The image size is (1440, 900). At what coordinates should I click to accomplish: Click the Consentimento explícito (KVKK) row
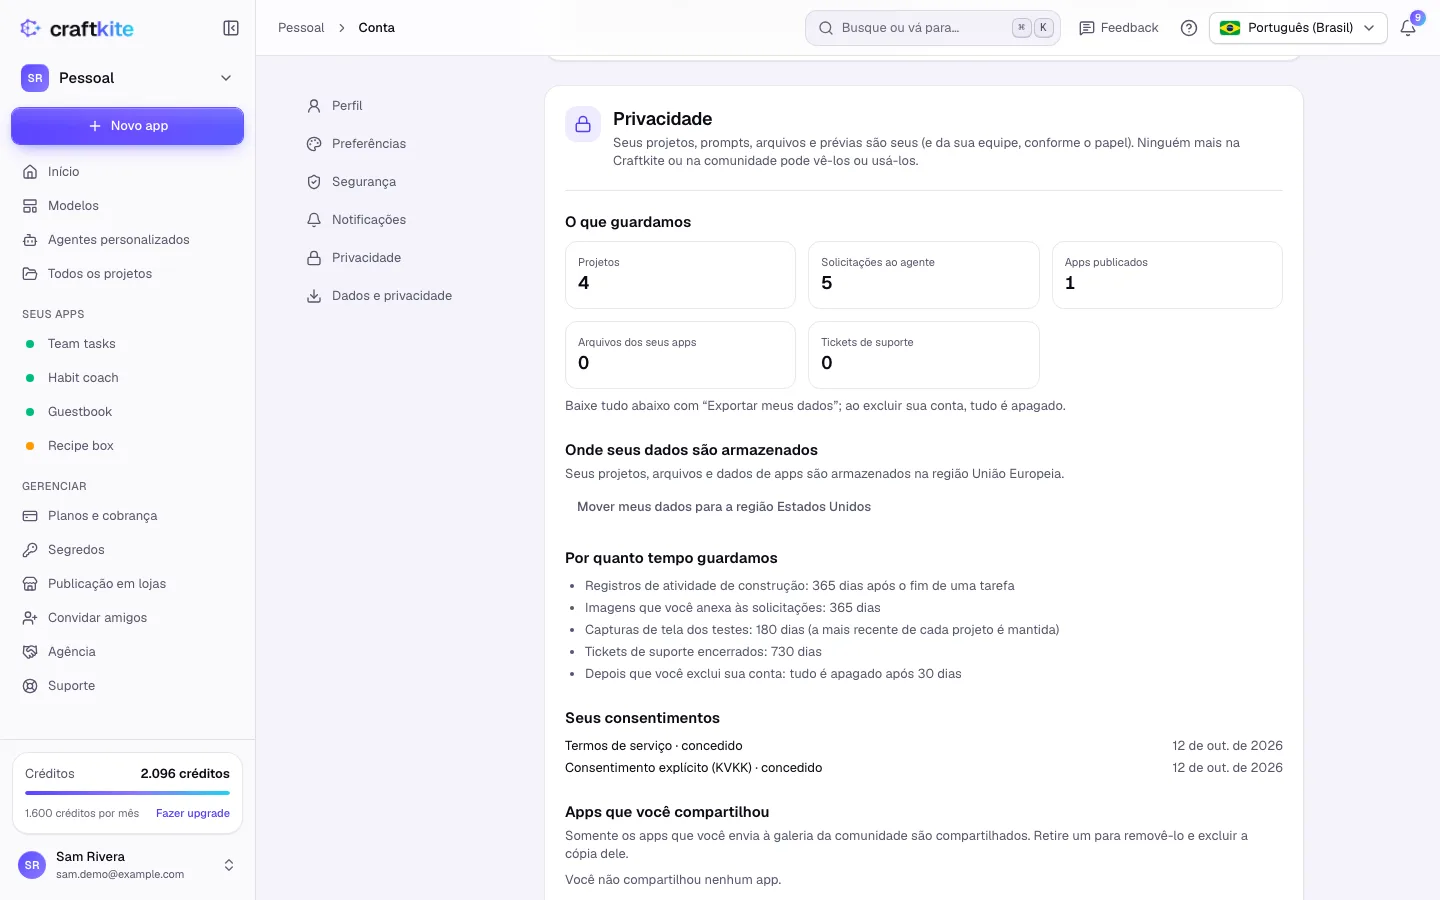pyautogui.click(x=924, y=768)
